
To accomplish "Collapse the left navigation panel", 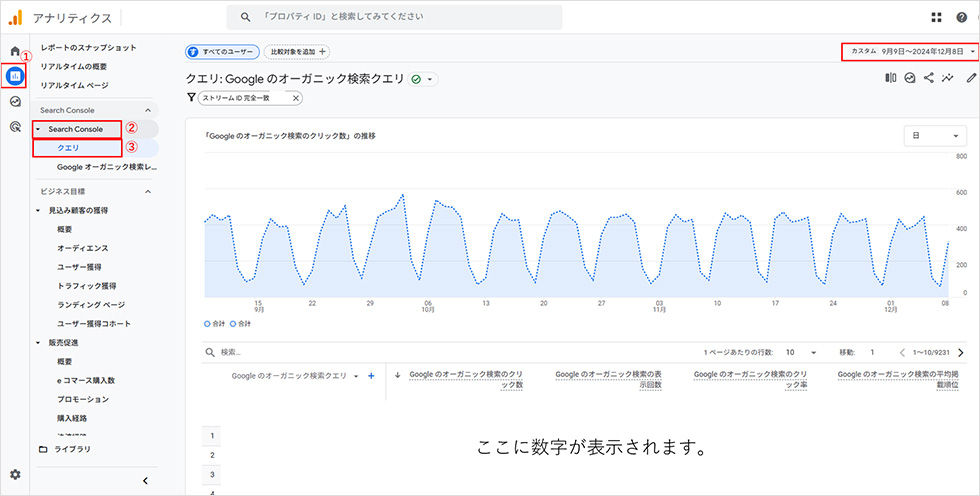I will (x=145, y=480).
